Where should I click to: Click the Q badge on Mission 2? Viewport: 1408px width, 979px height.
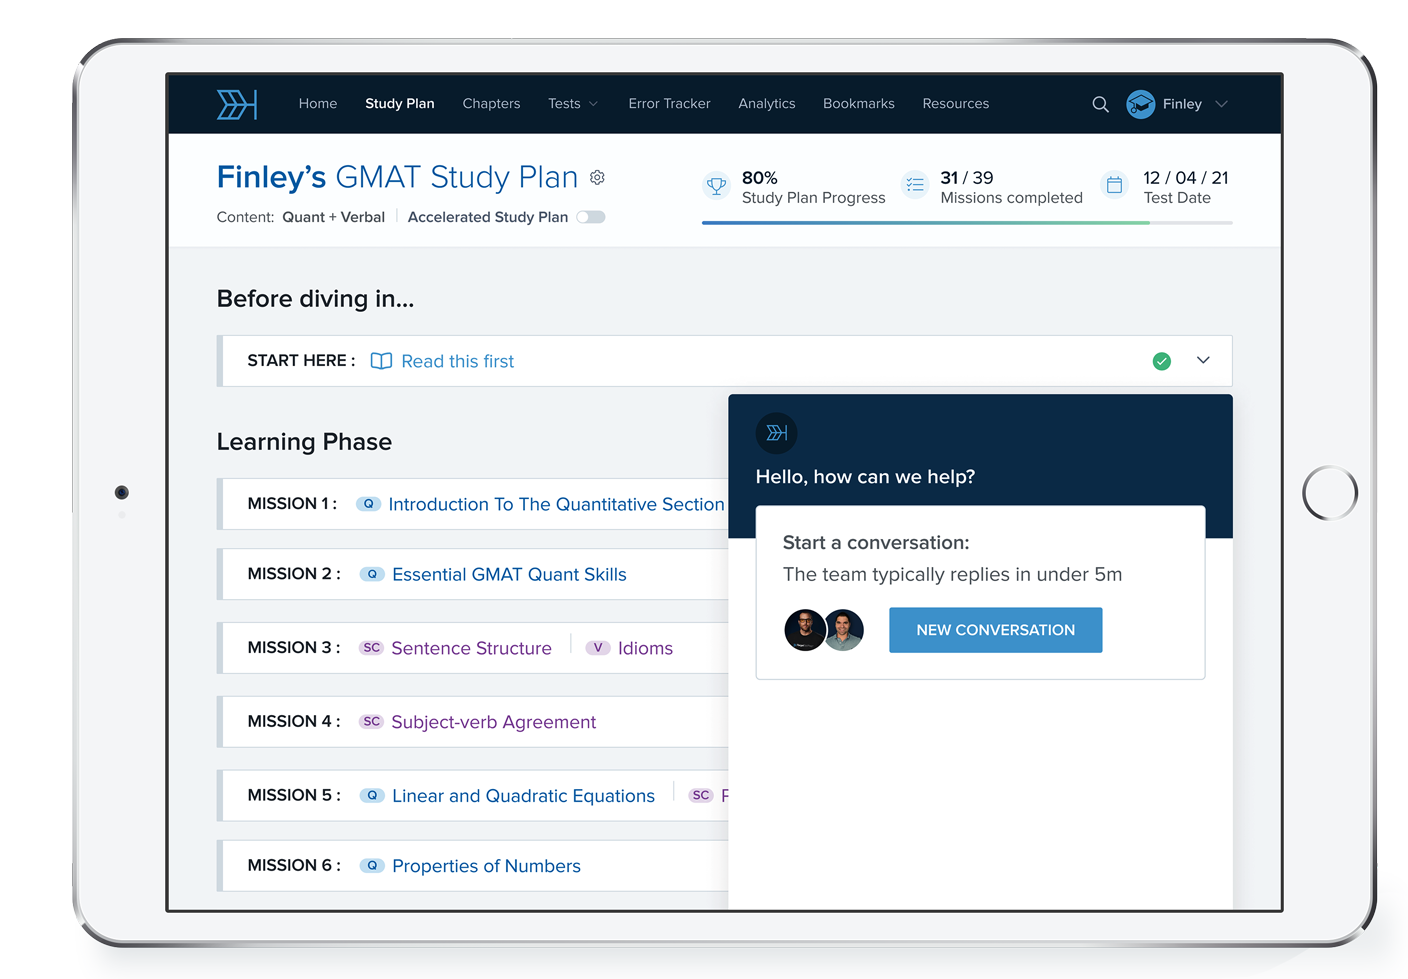[x=372, y=574]
